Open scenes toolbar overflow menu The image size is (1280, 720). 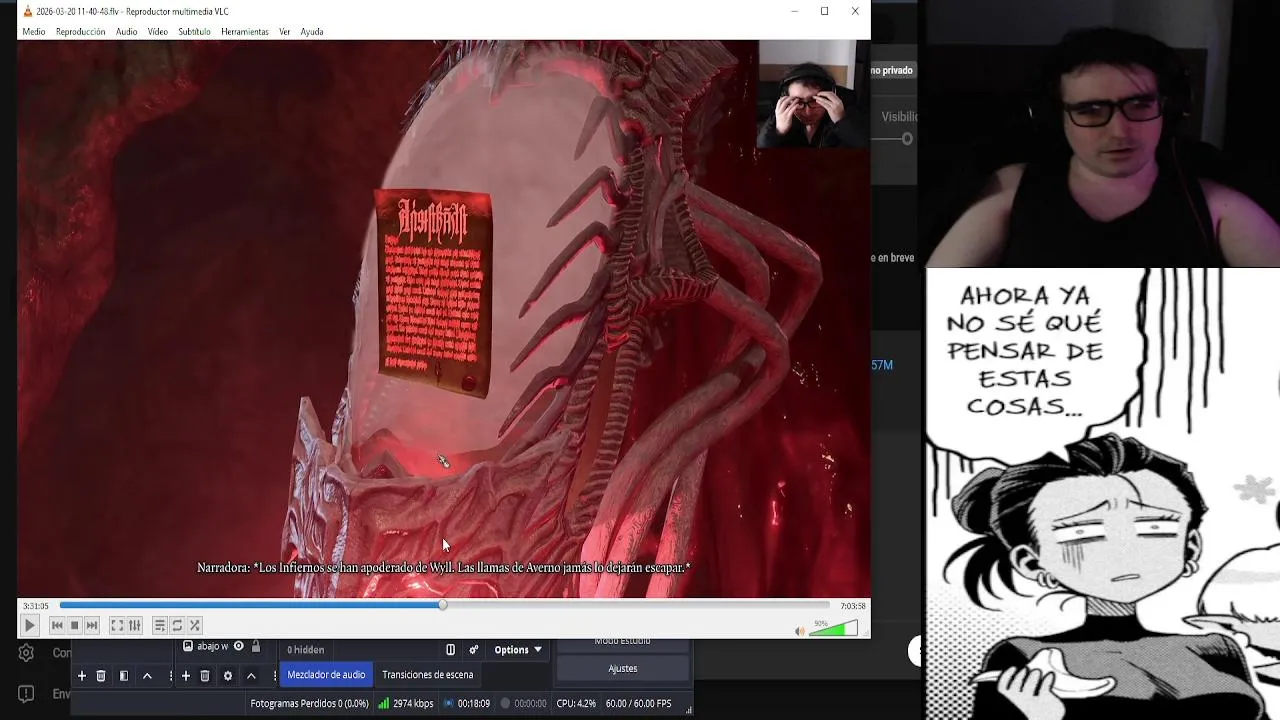point(171,676)
